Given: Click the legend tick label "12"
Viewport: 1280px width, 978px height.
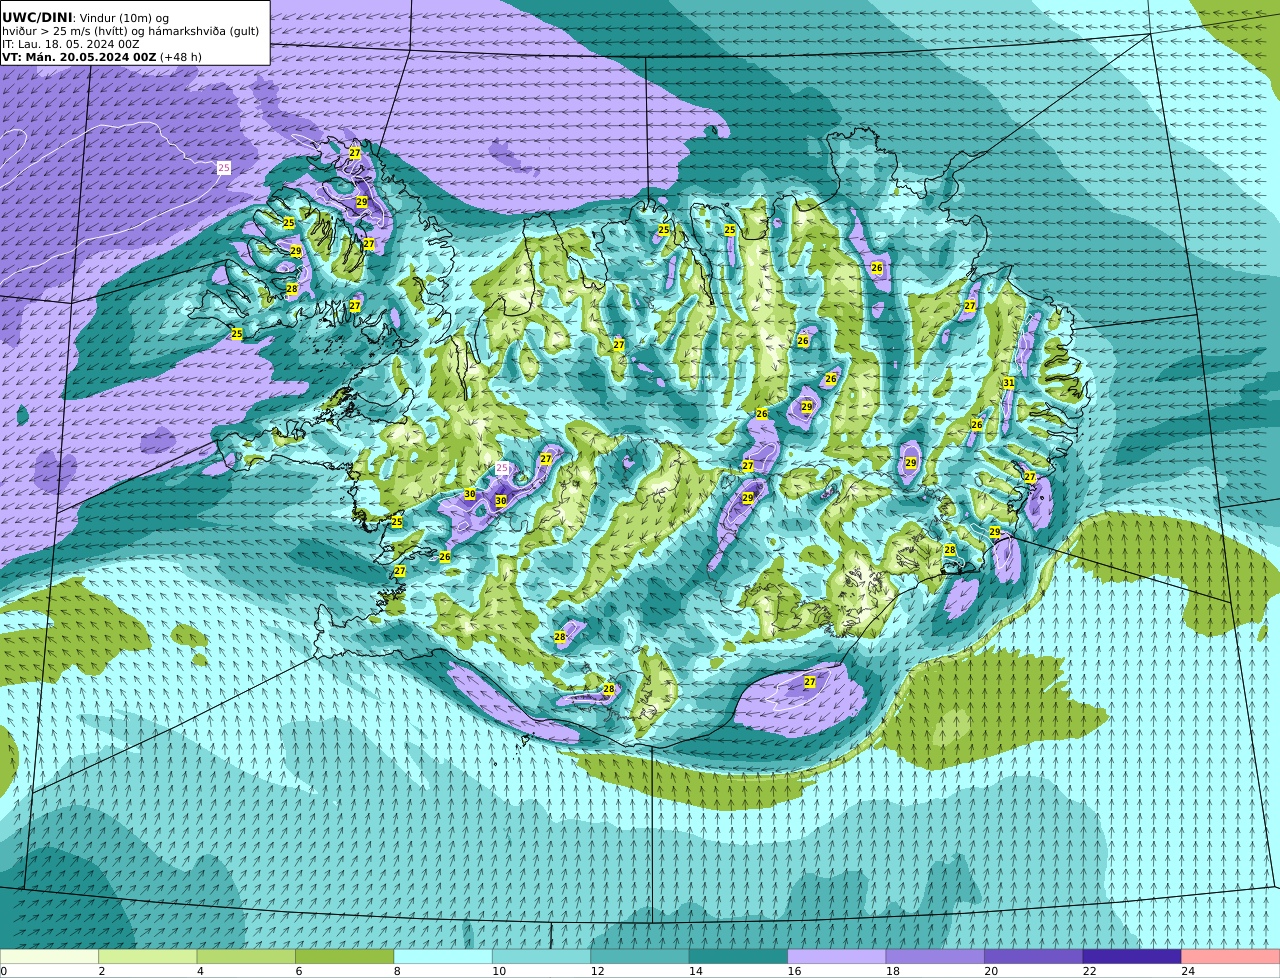Looking at the screenshot, I should [597, 971].
